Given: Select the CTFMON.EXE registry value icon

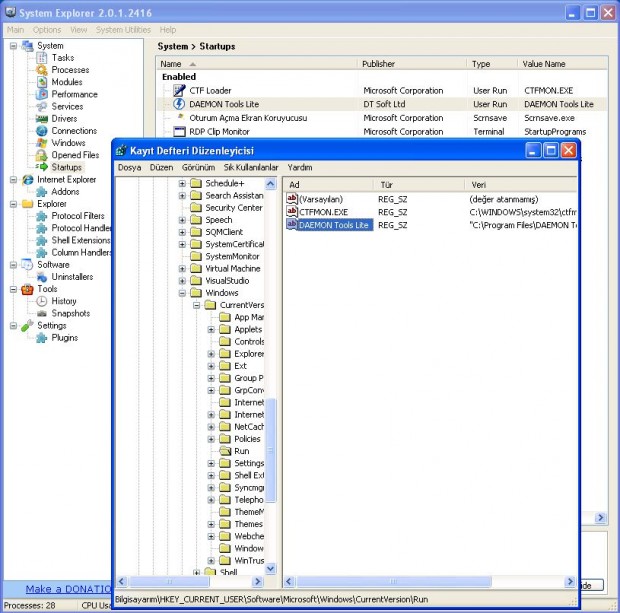Looking at the screenshot, I should (x=292, y=212).
